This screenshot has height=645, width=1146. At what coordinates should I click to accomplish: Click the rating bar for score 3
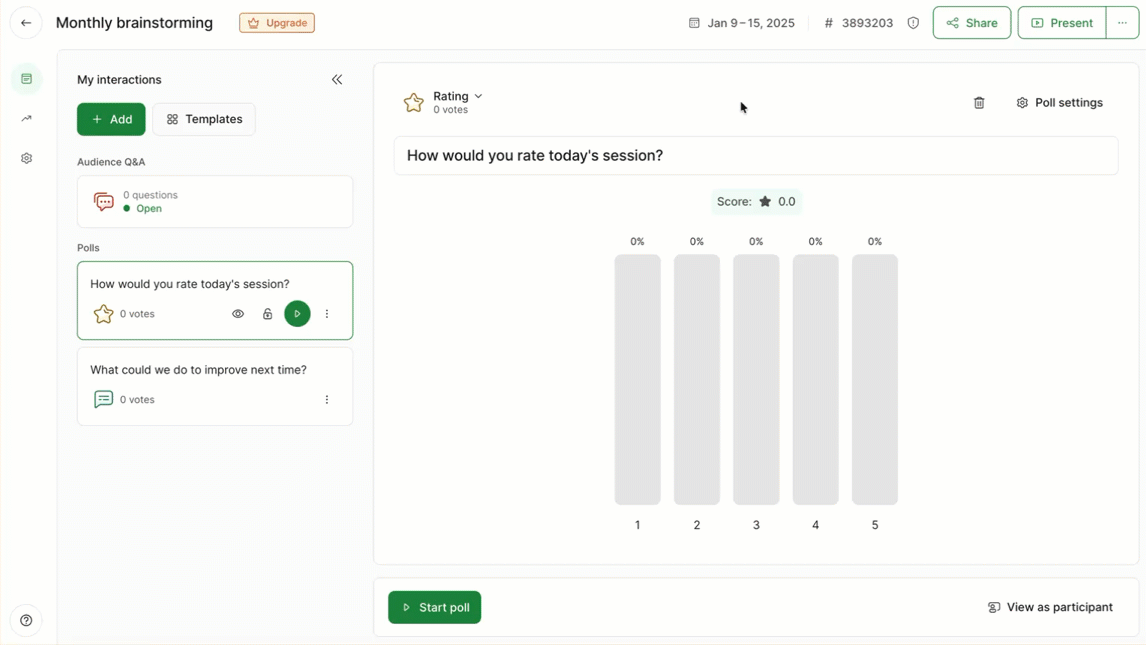click(756, 379)
